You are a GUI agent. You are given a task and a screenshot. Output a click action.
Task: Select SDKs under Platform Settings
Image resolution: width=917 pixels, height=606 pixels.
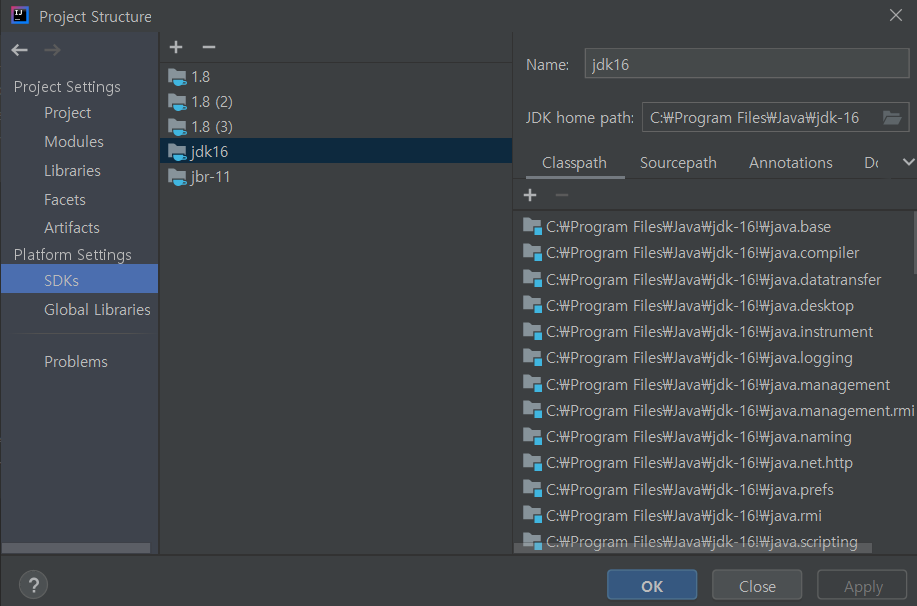tap(80, 280)
